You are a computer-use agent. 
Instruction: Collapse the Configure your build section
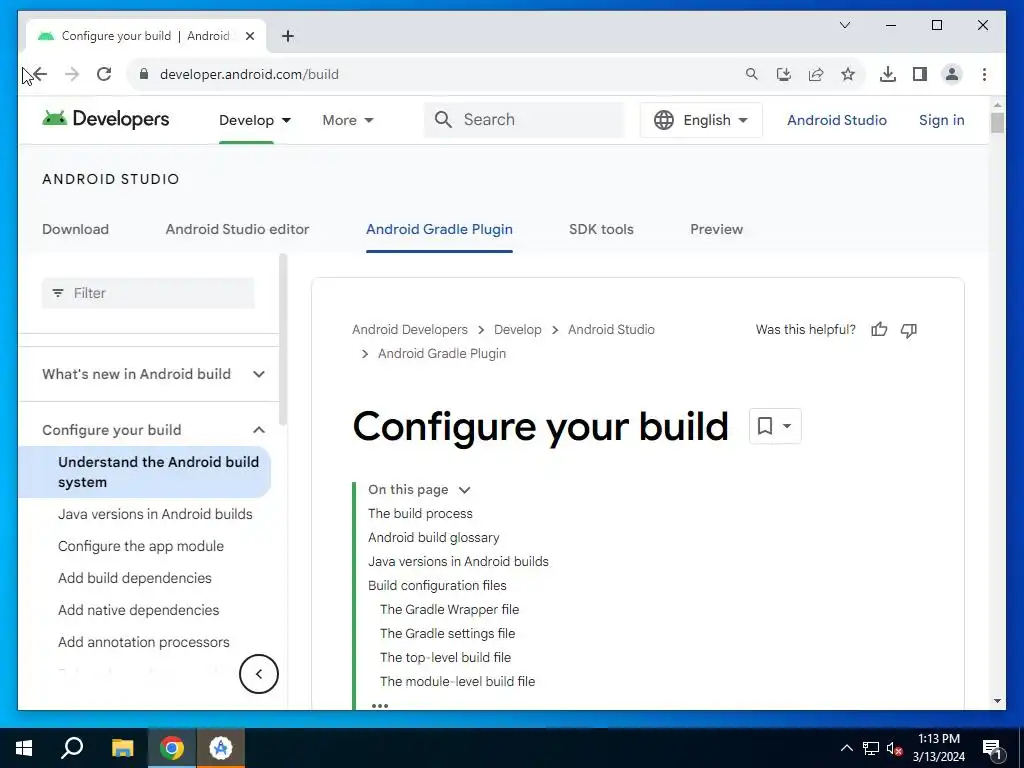(259, 430)
